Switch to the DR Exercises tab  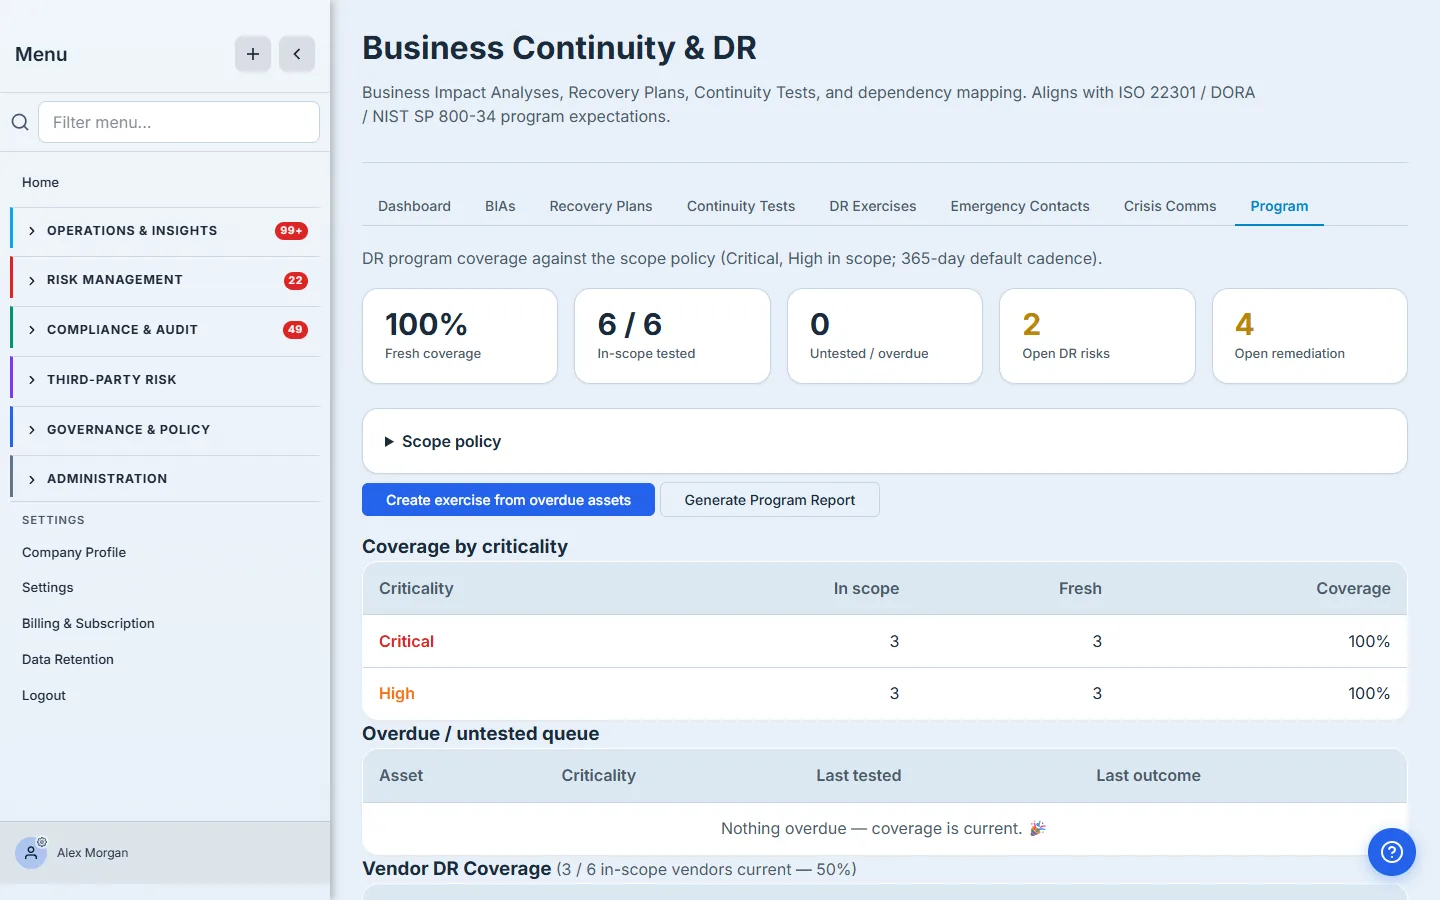[x=873, y=206]
